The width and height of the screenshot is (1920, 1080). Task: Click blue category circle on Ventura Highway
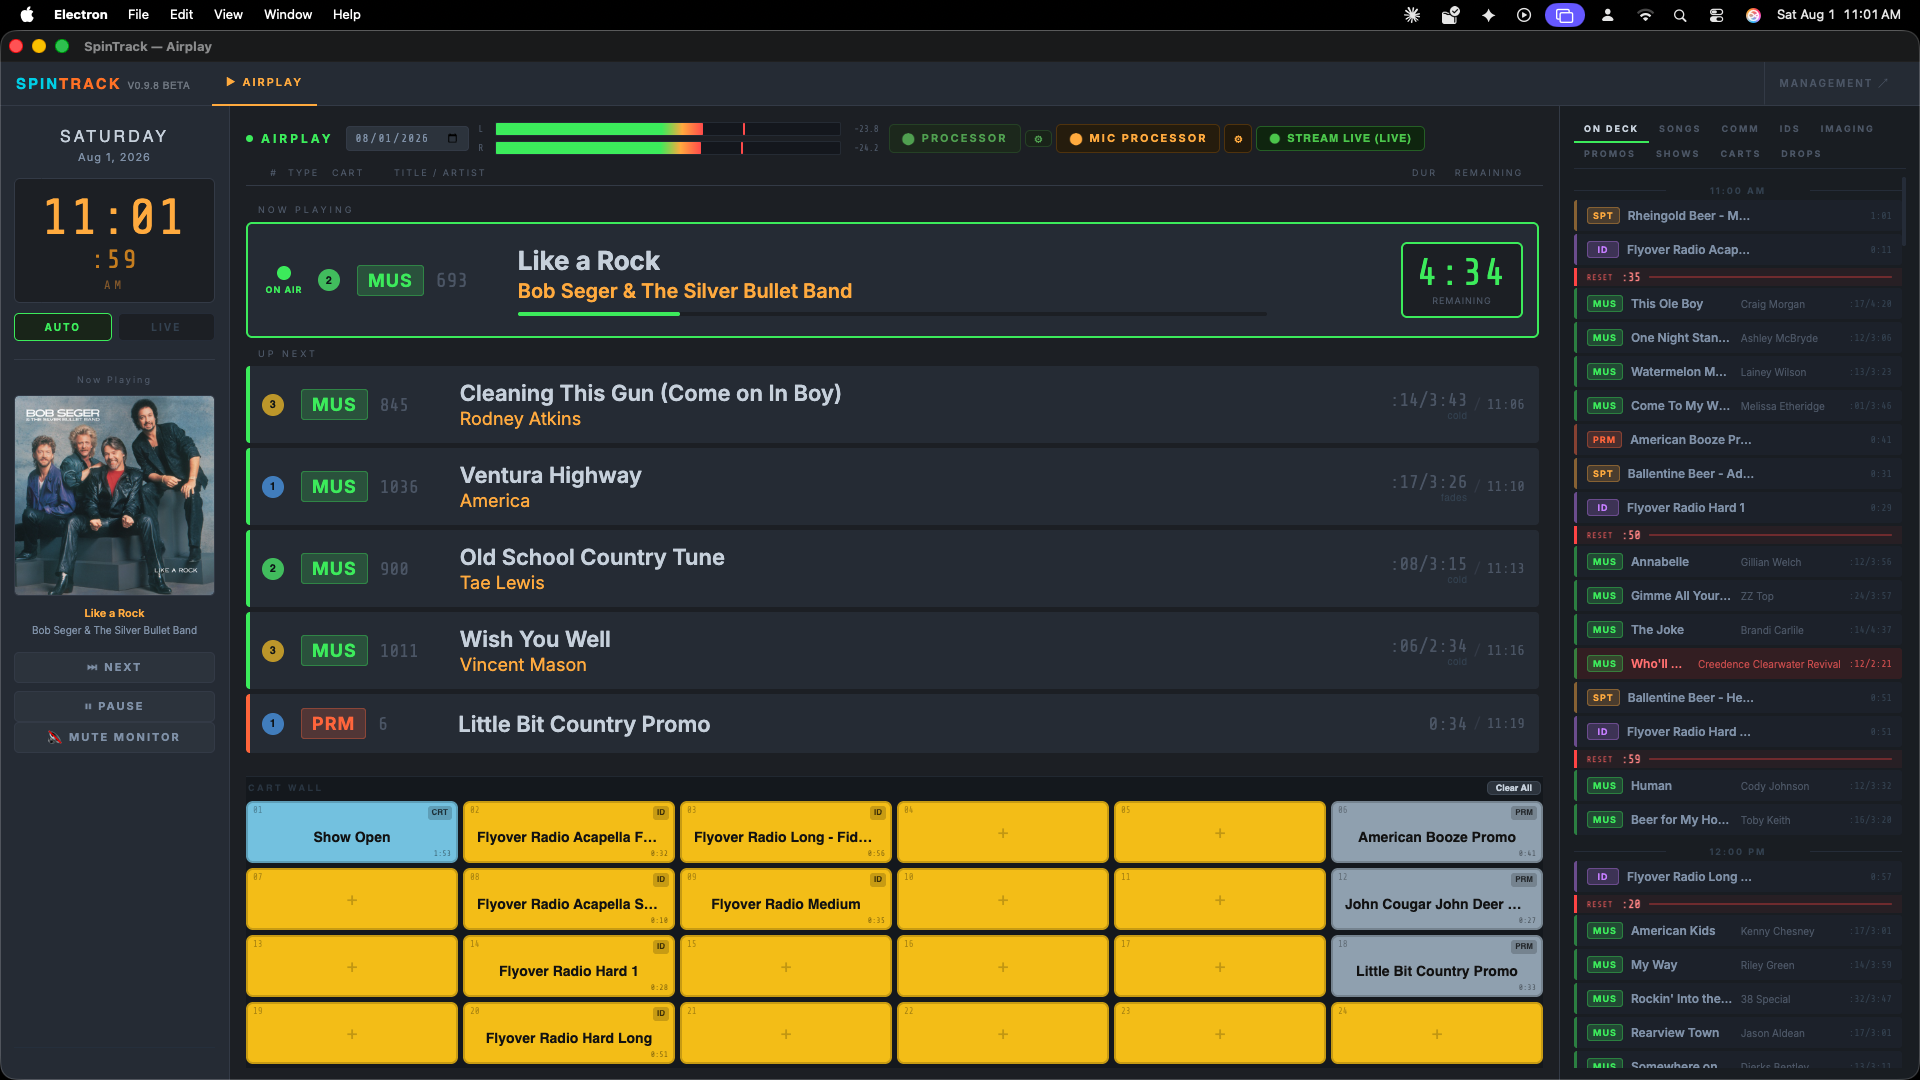click(x=273, y=487)
